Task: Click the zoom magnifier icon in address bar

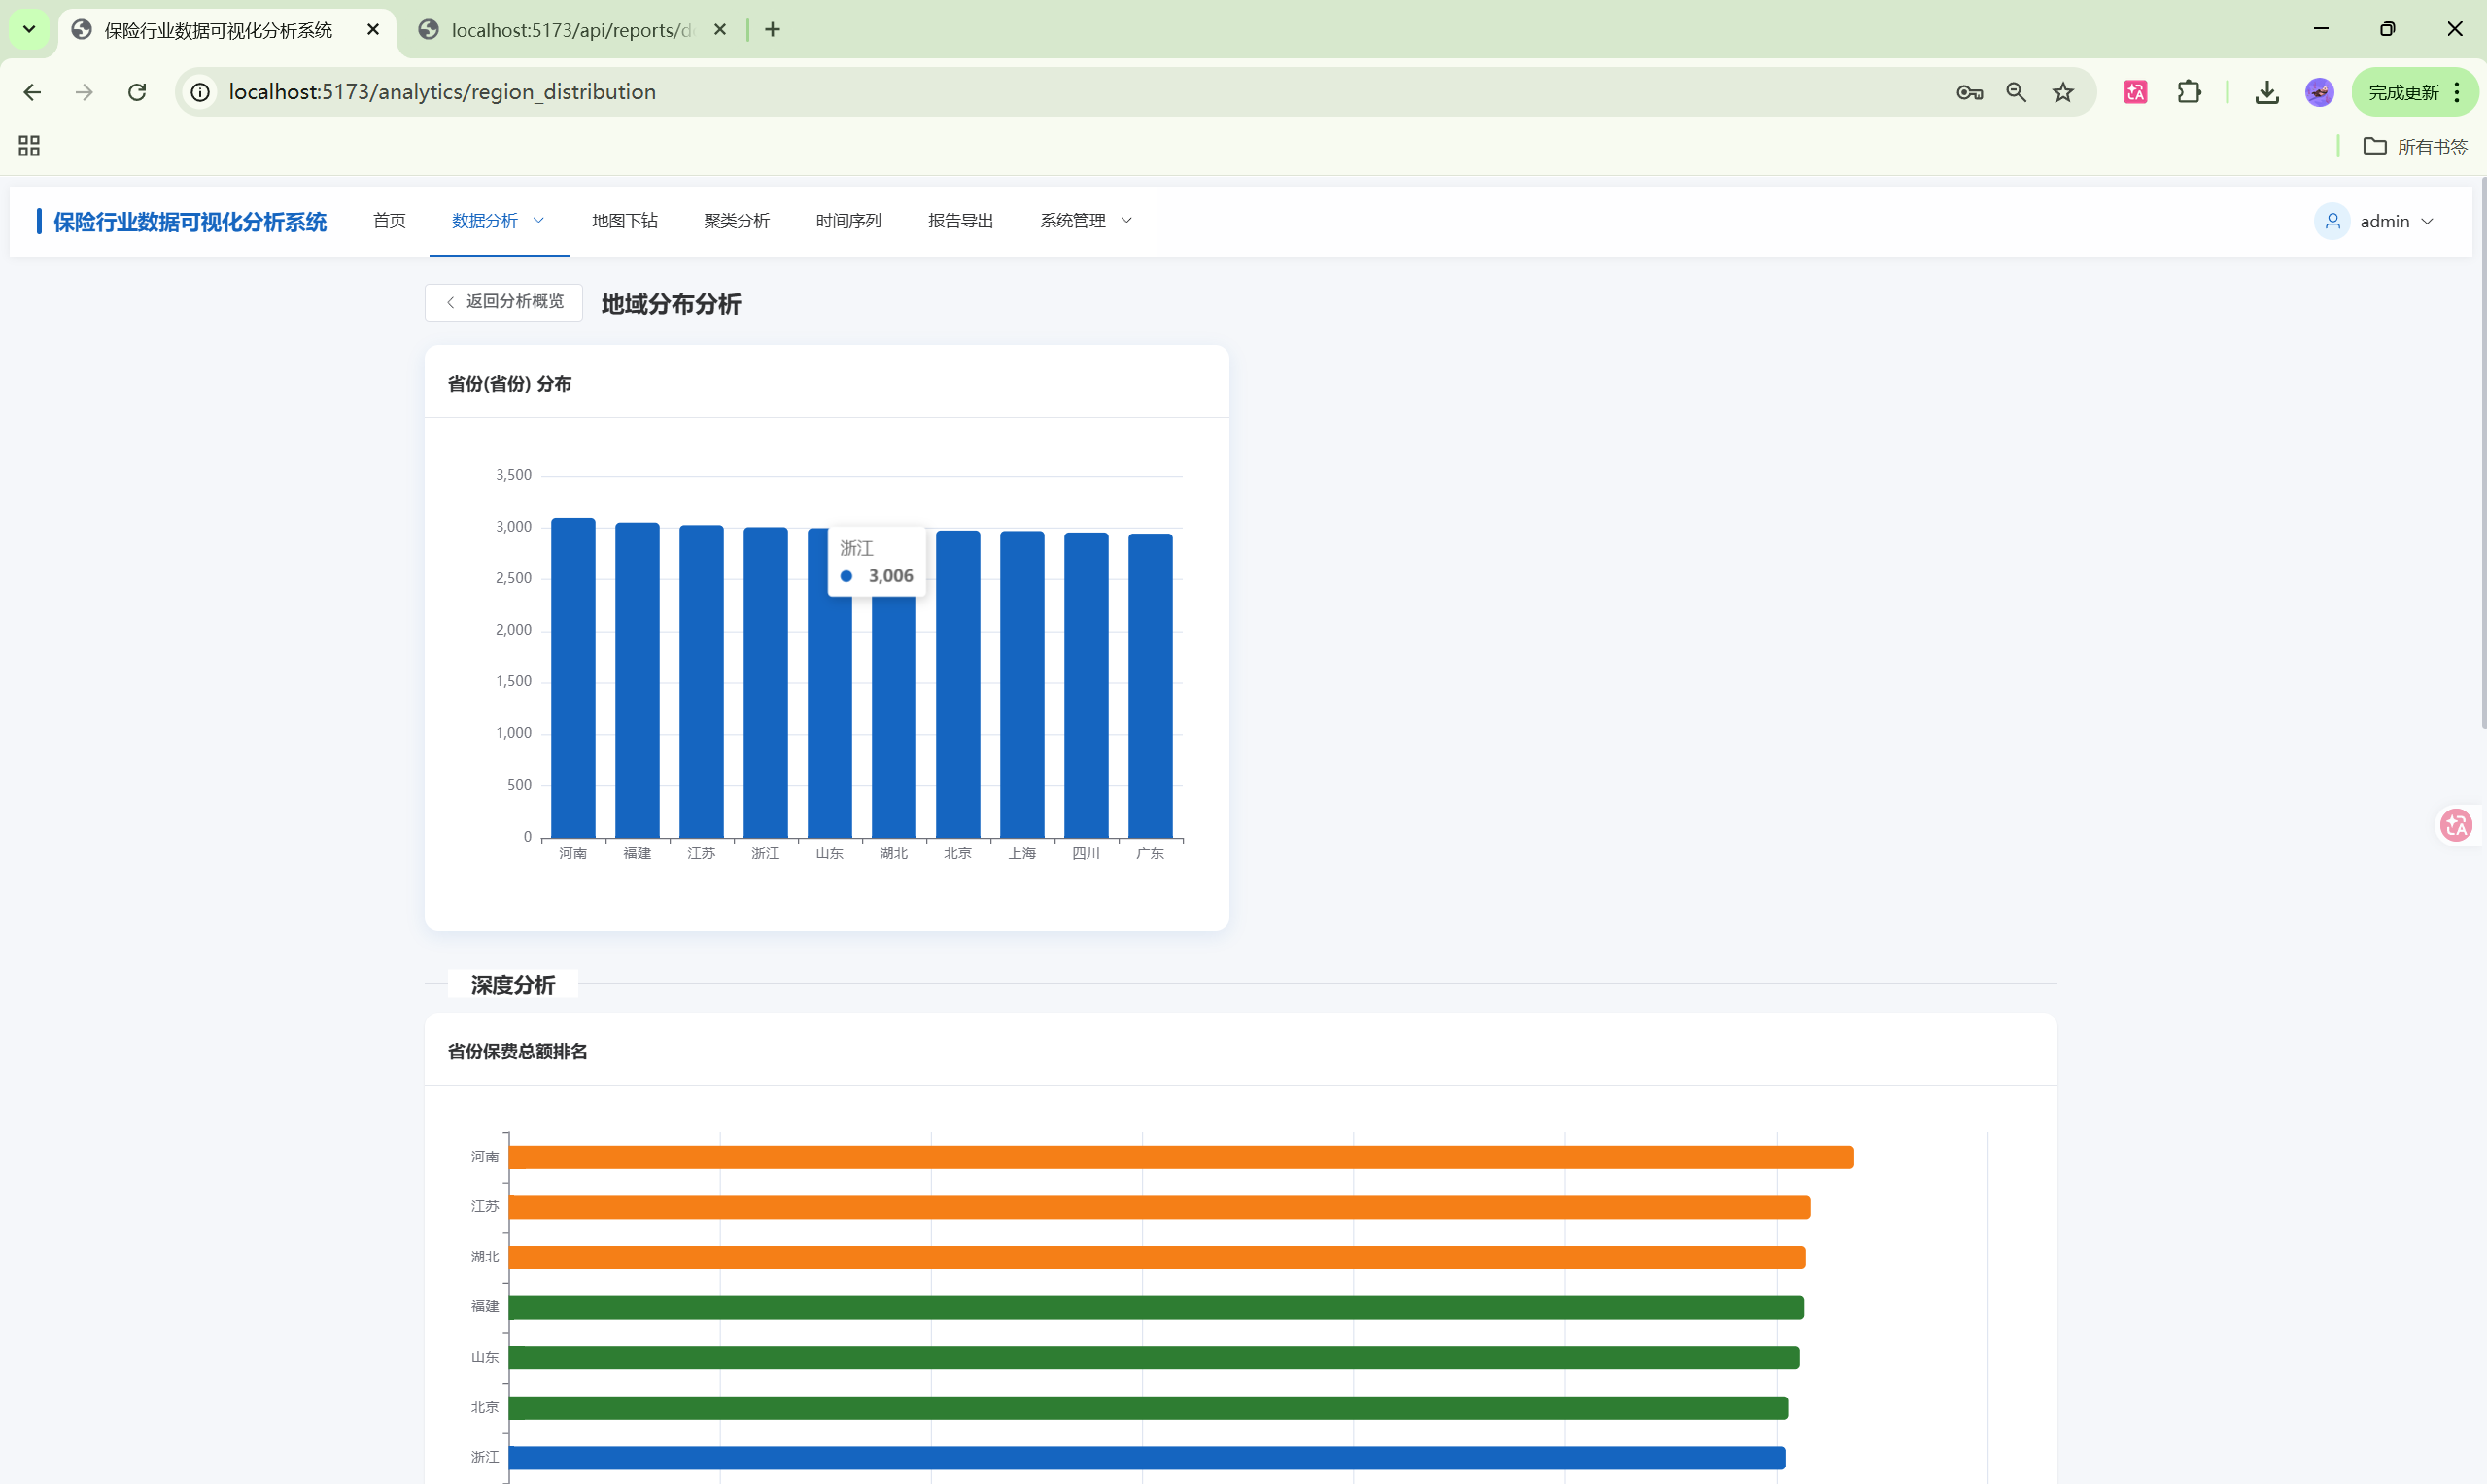Action: pos(2016,92)
